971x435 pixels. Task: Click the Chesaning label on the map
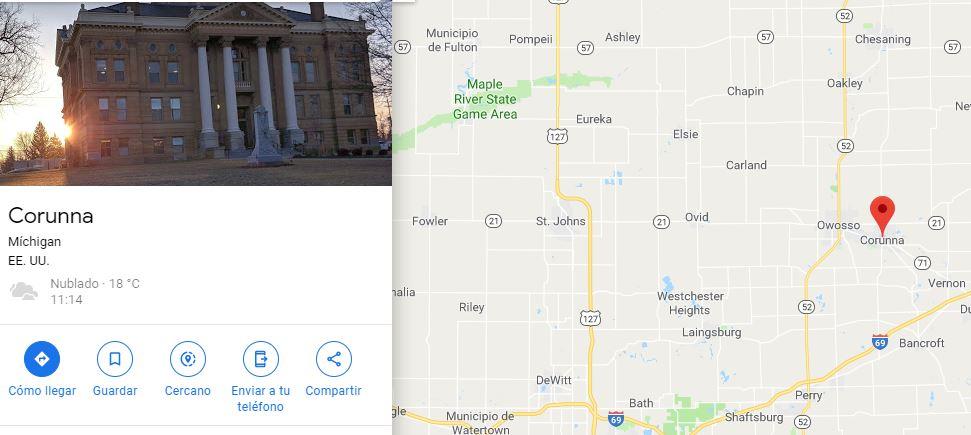(x=882, y=39)
